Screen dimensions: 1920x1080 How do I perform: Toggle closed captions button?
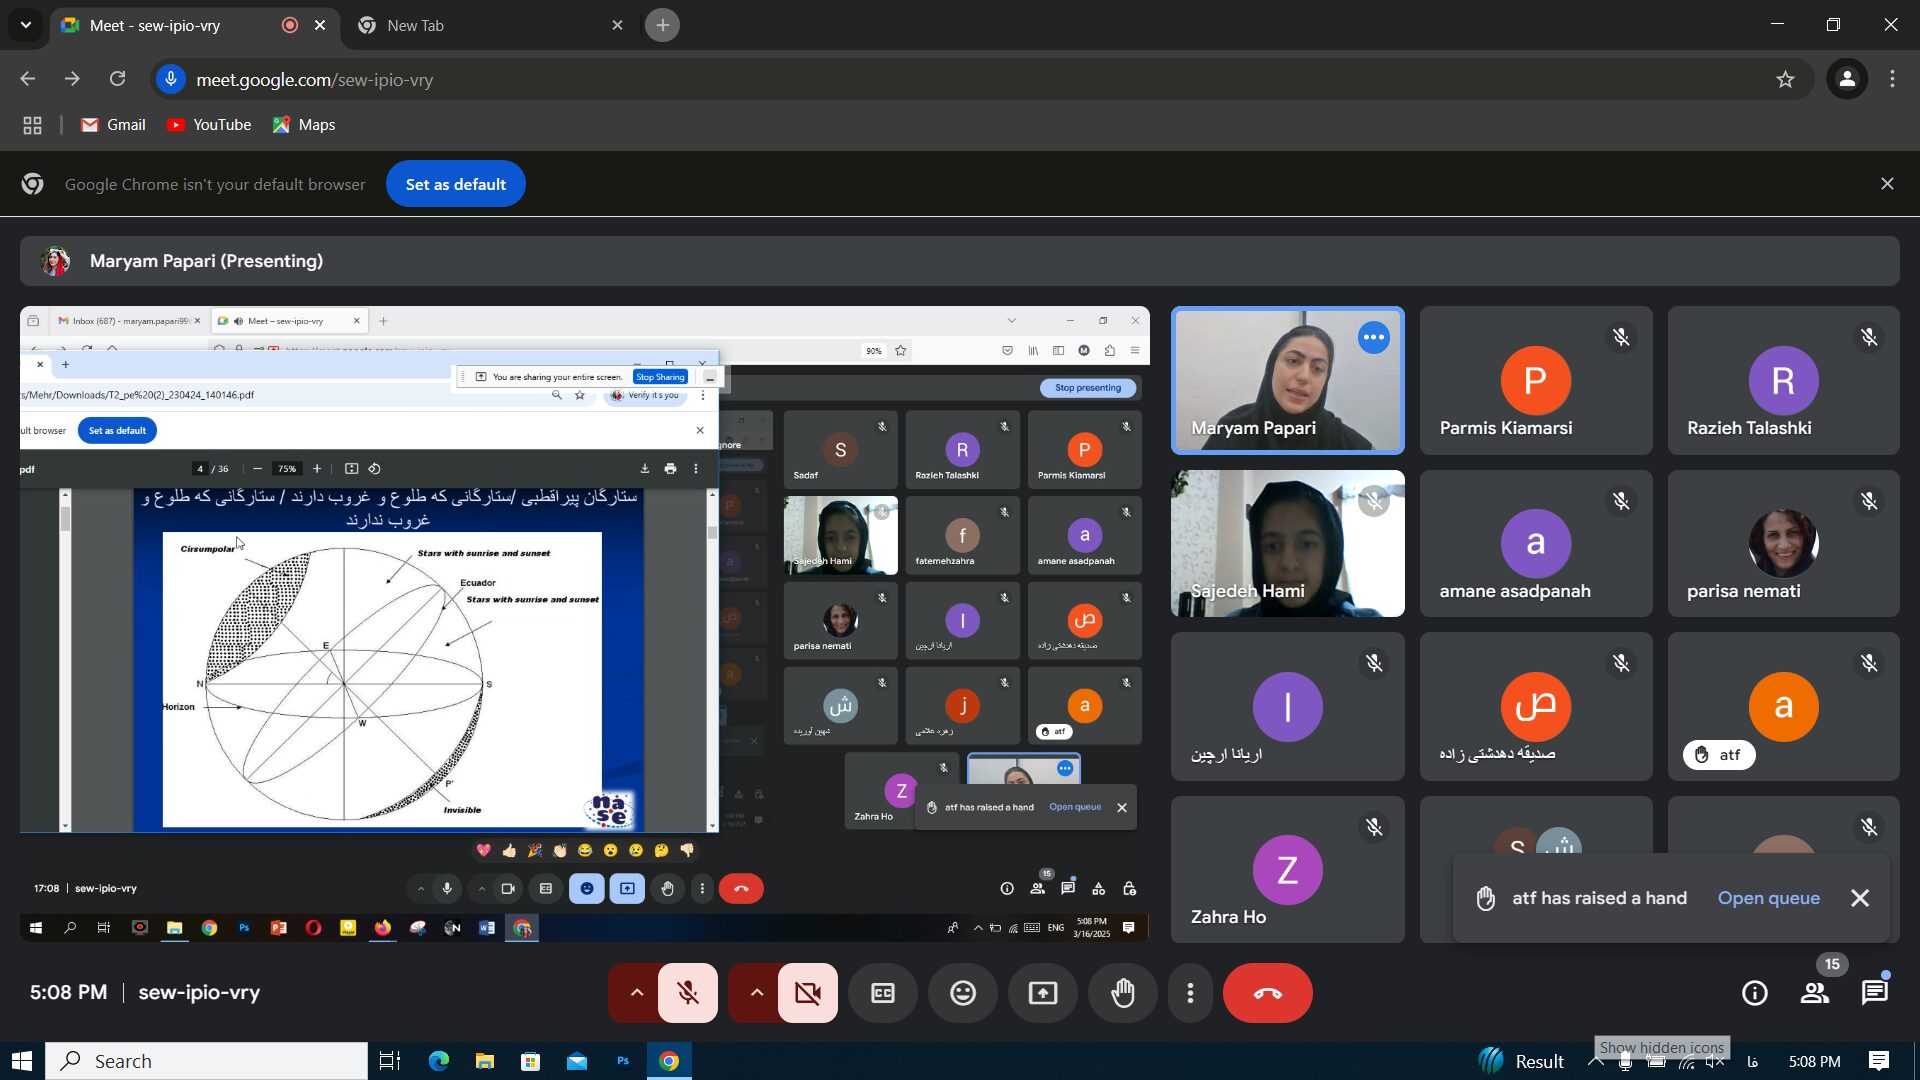click(883, 993)
